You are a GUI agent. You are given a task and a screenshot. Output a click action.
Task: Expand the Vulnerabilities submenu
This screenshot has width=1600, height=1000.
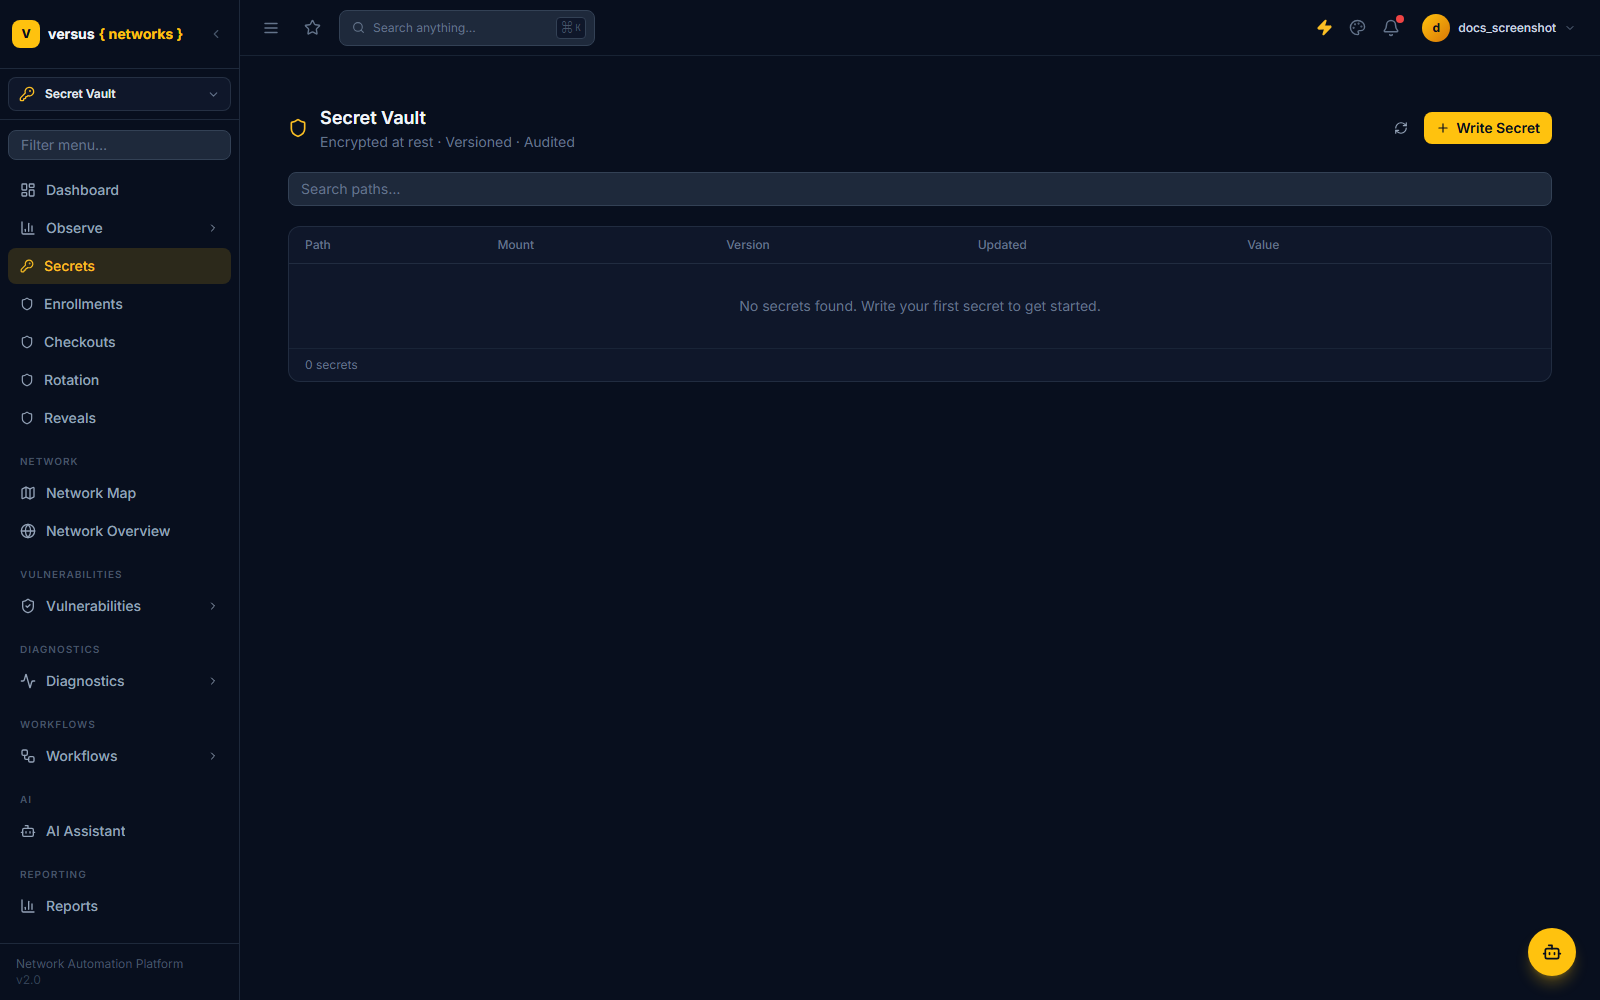click(x=119, y=606)
